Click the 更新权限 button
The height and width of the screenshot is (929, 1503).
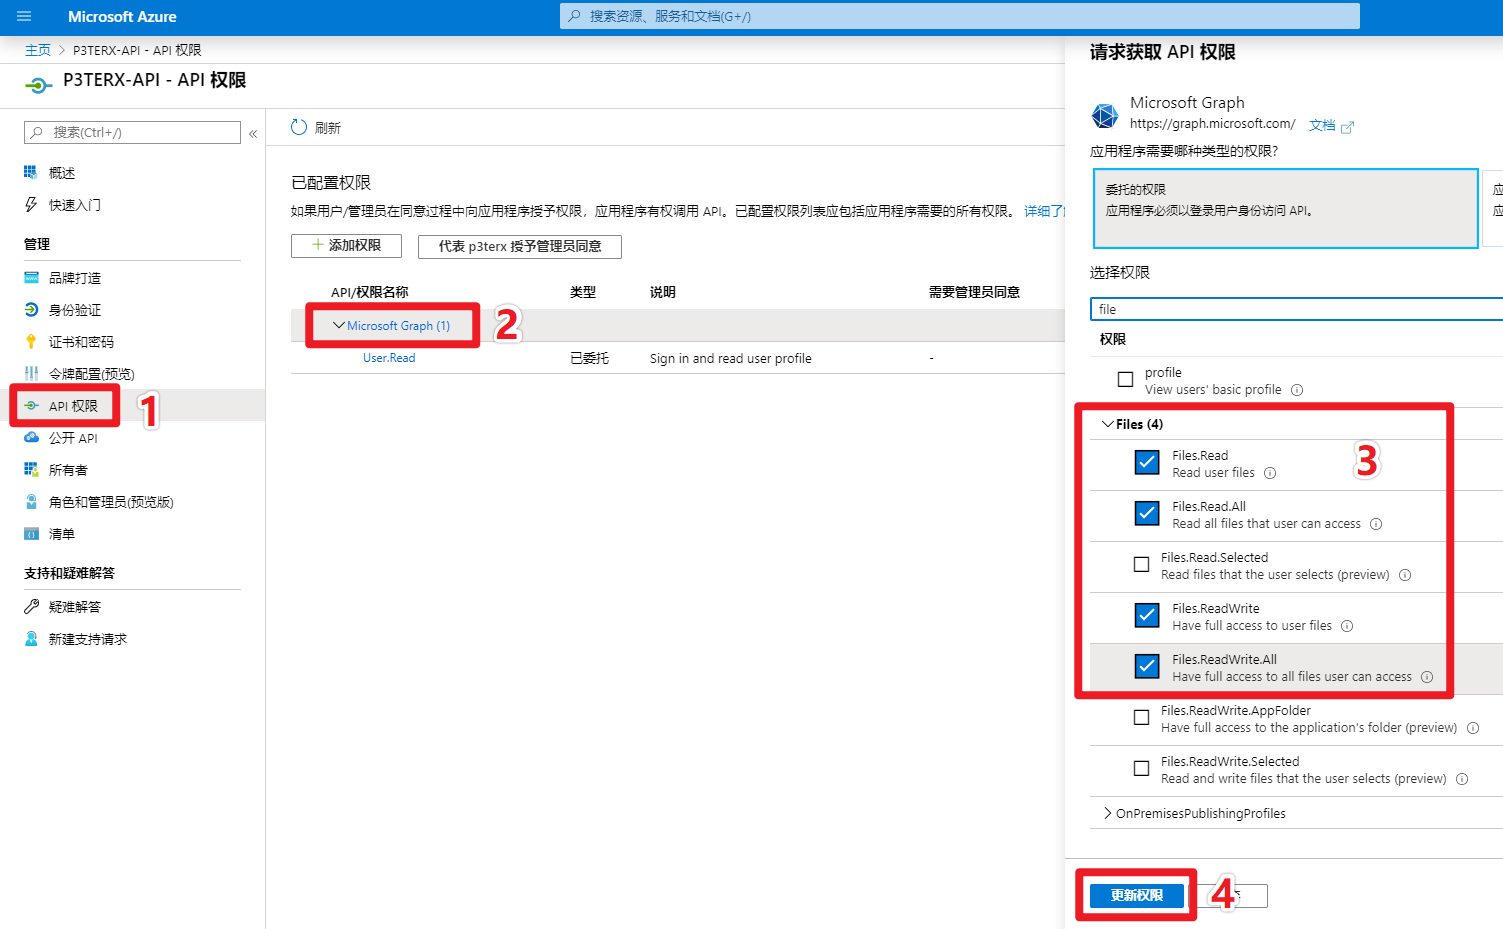pos(1137,896)
